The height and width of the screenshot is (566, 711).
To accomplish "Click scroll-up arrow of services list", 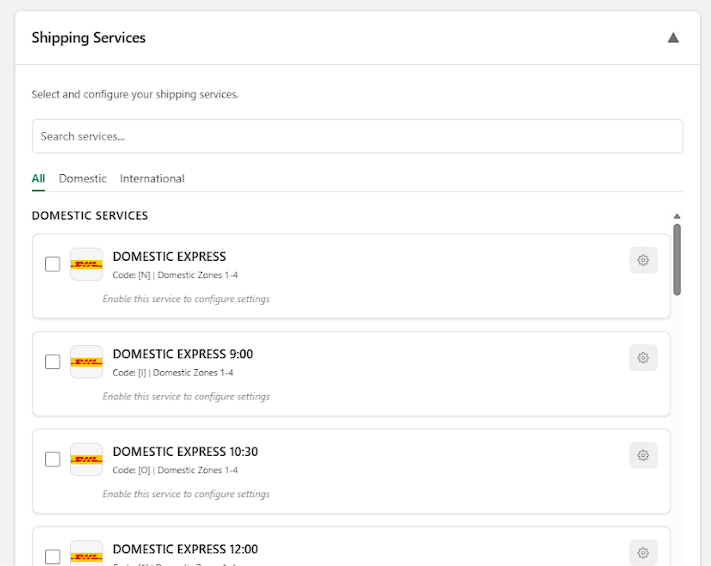I will point(677,216).
